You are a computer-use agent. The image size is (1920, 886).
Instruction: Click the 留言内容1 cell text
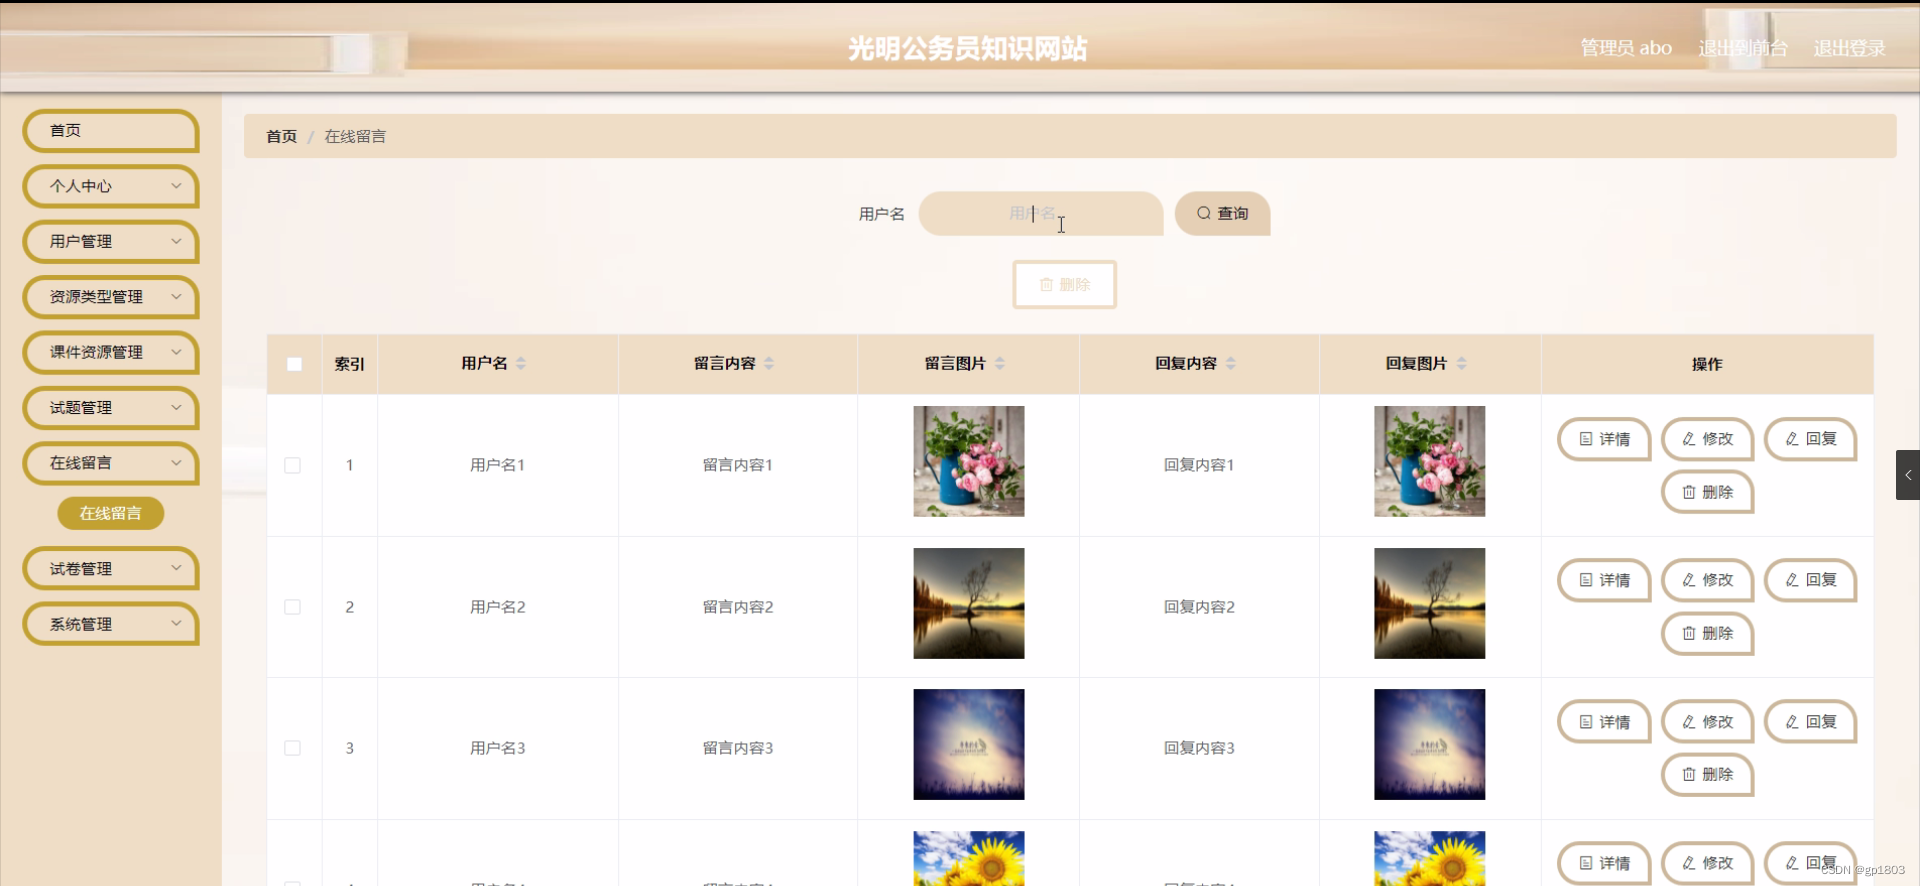click(738, 465)
